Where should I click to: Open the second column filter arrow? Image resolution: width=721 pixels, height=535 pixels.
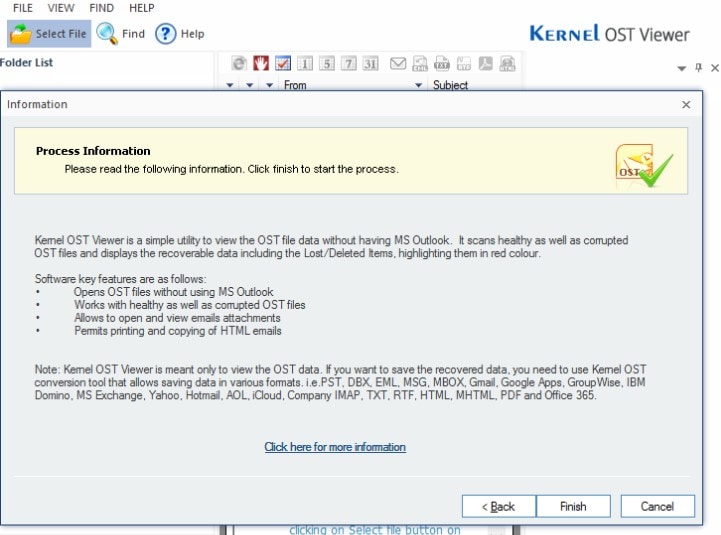pyautogui.click(x=250, y=85)
